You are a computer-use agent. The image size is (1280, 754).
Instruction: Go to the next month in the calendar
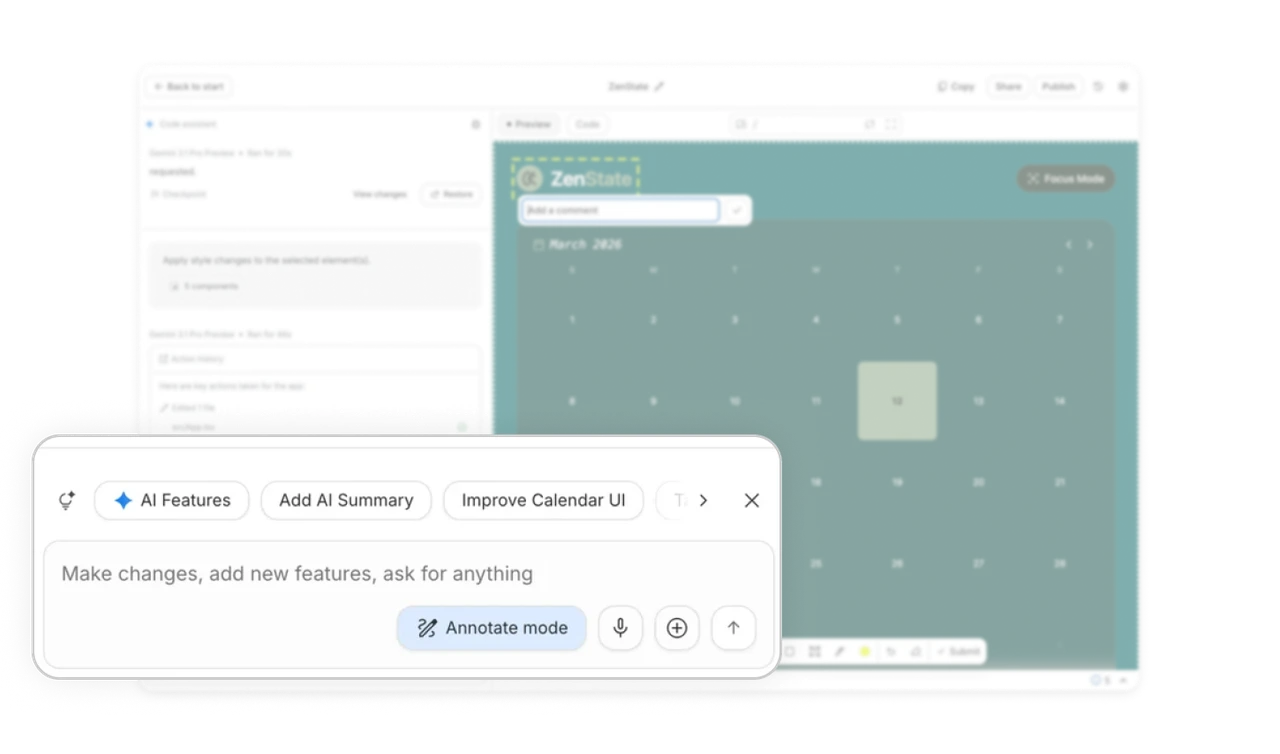1089,243
